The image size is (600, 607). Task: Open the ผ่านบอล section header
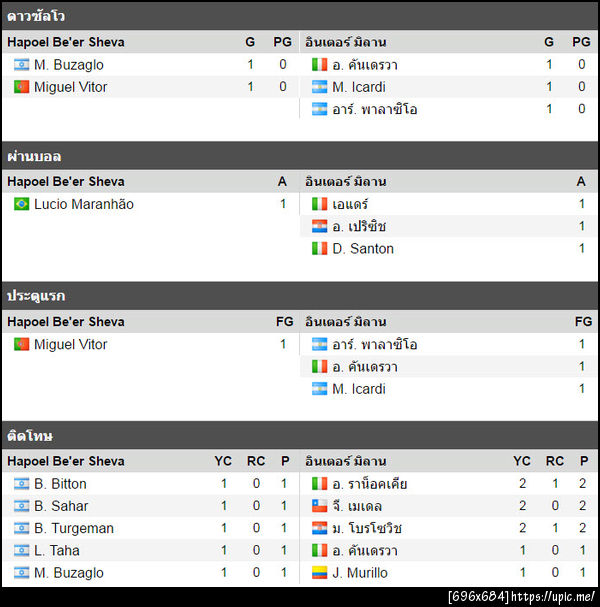pos(34,156)
